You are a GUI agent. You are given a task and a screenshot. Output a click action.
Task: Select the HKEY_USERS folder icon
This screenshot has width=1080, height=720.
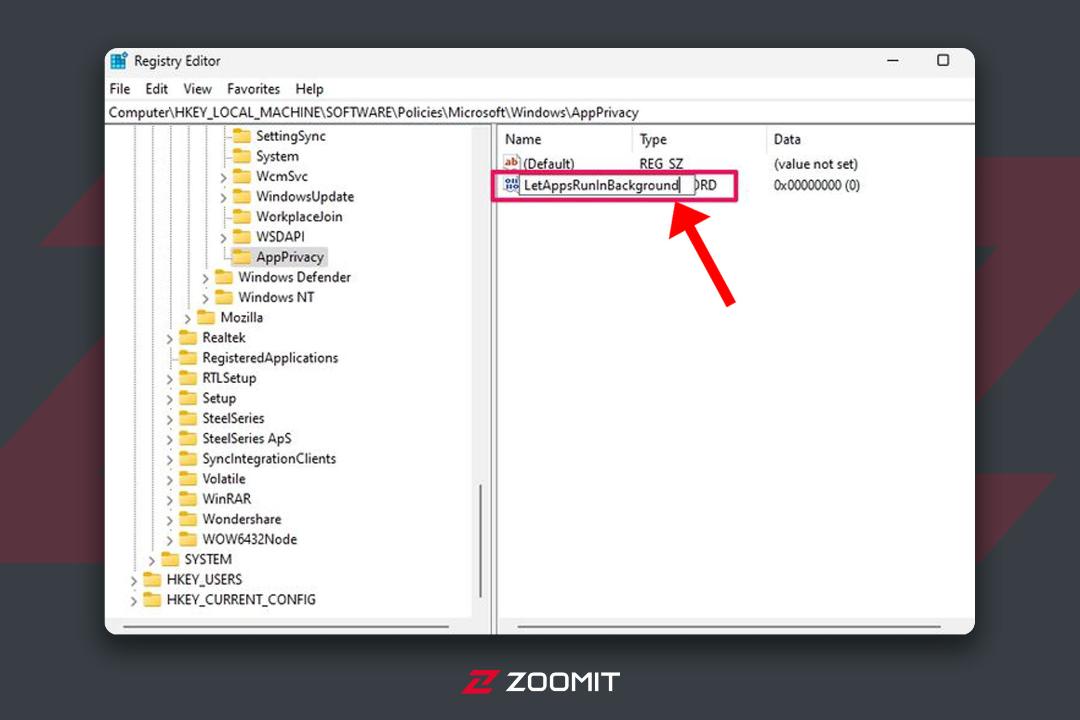point(152,579)
